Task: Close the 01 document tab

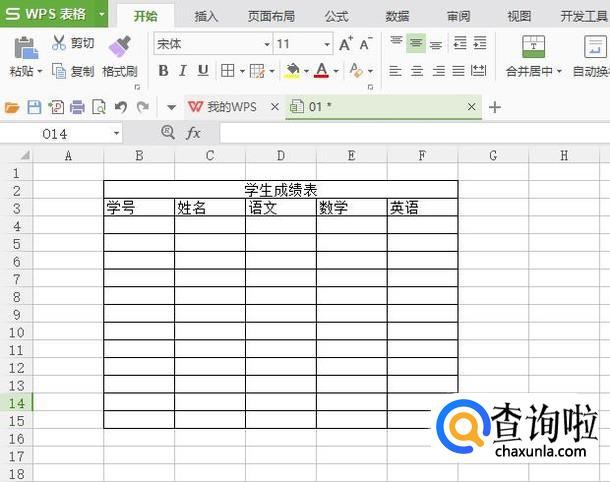Action: coord(472,107)
